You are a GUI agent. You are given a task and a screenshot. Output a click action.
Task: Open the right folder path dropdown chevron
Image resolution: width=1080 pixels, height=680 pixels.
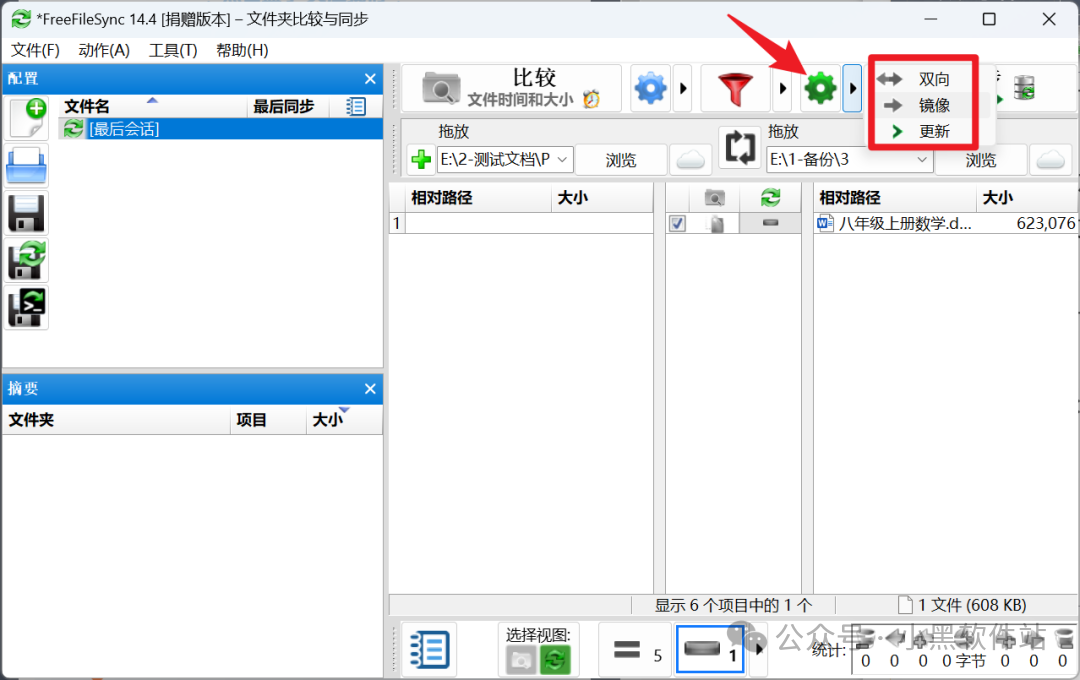922,160
